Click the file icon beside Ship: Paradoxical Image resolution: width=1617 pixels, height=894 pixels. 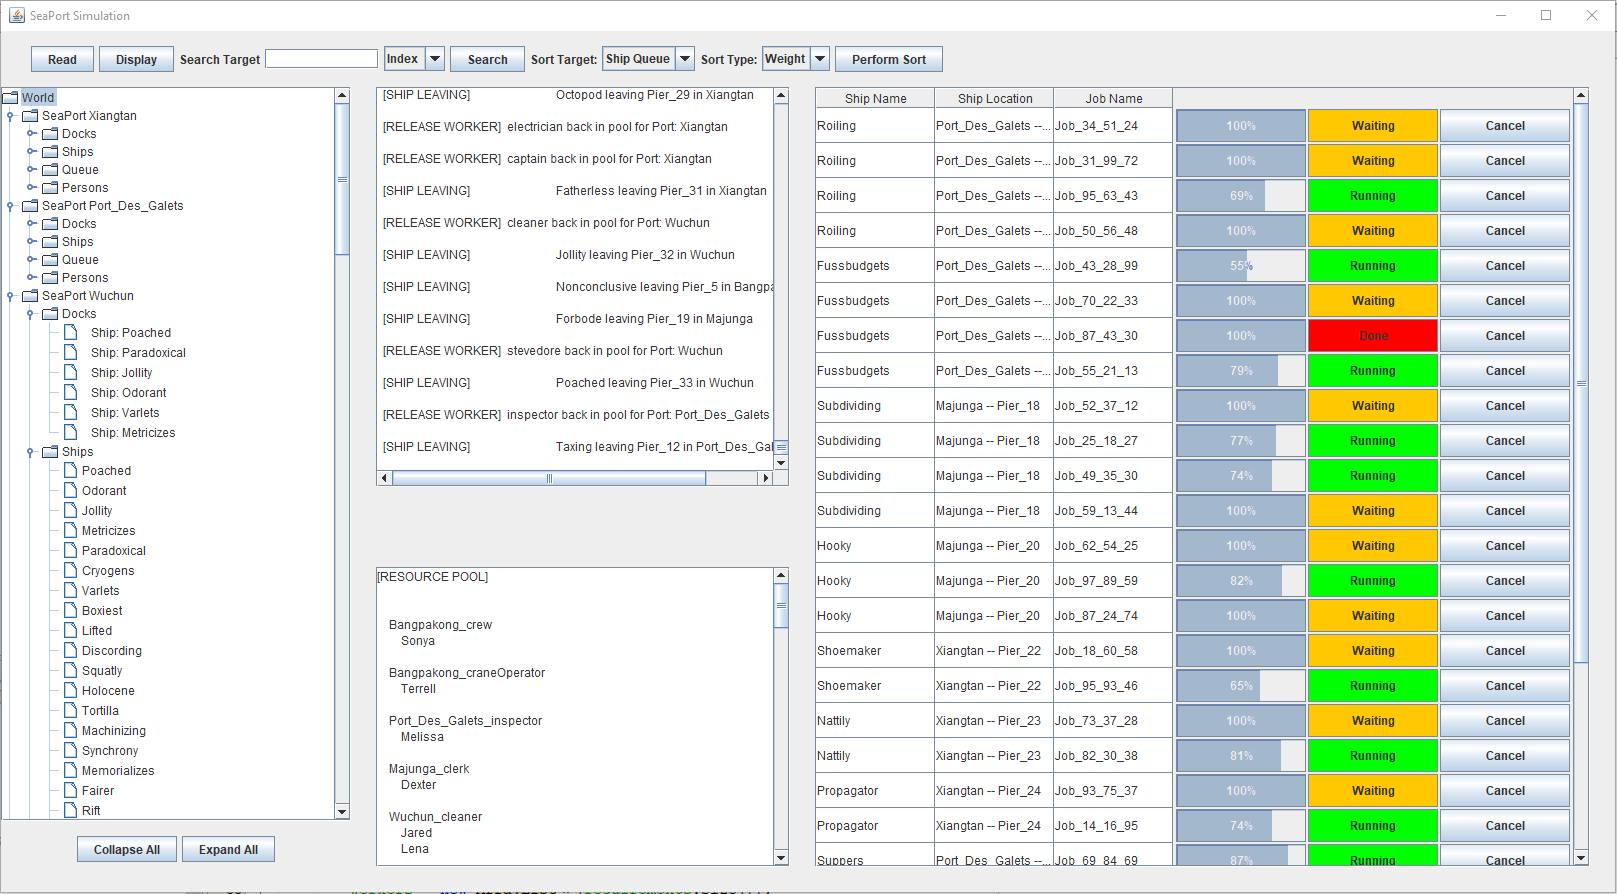(x=71, y=352)
